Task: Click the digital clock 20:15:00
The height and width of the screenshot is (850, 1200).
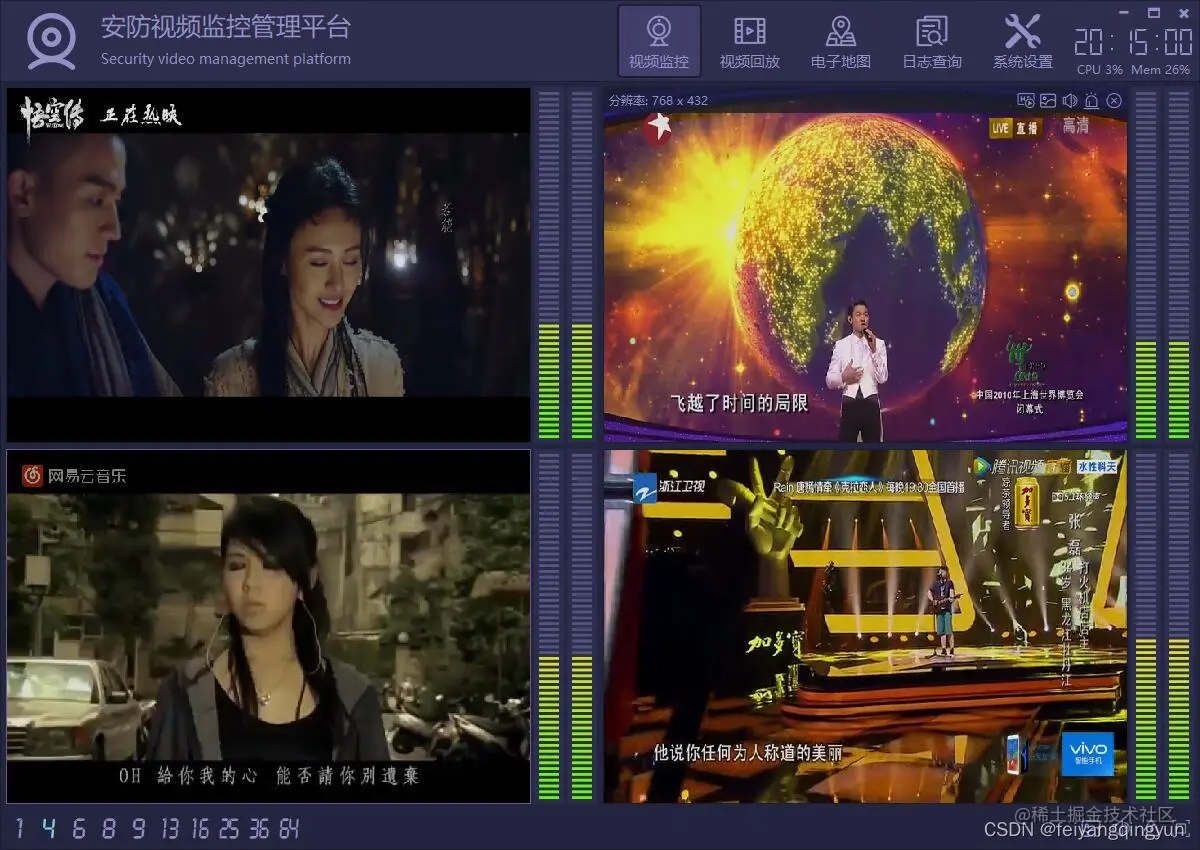Action: tap(1133, 42)
